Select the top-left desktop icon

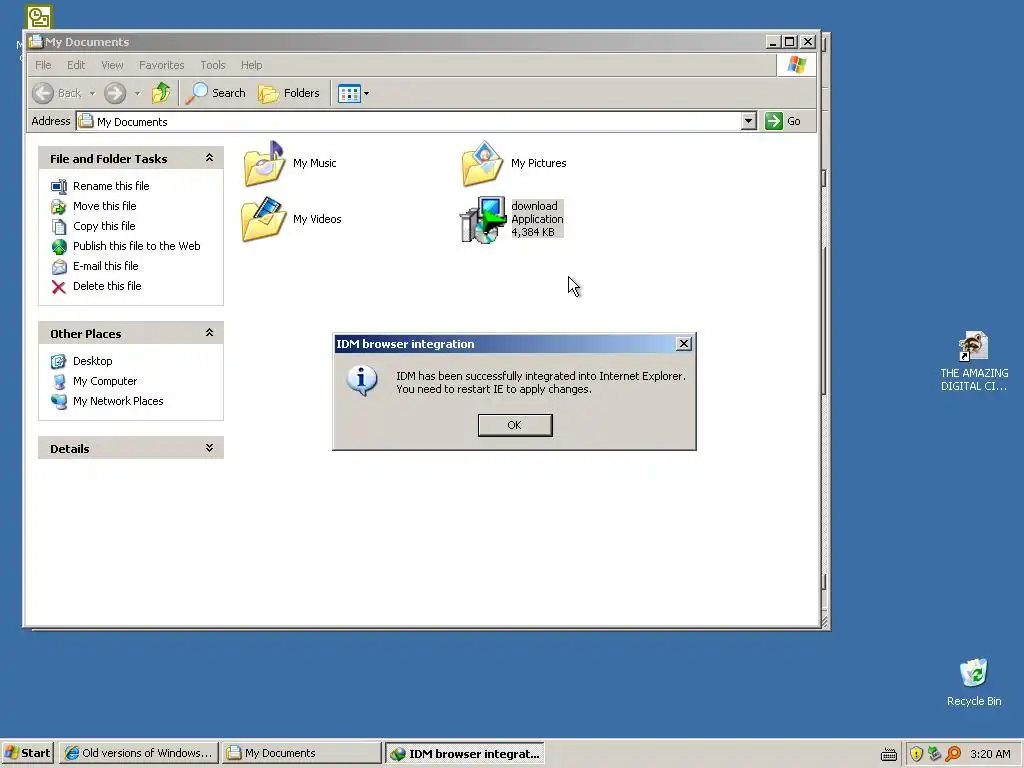coord(39,17)
